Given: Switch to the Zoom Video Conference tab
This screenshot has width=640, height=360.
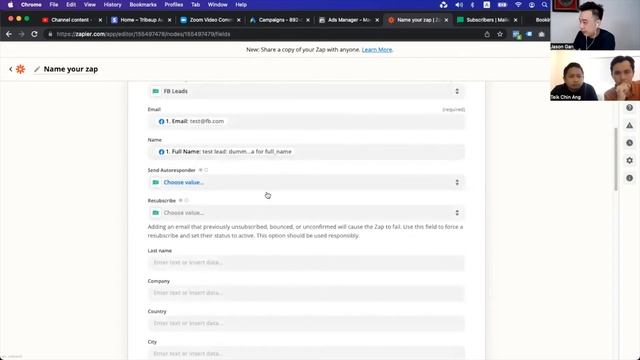Looking at the screenshot, I should [210, 20].
